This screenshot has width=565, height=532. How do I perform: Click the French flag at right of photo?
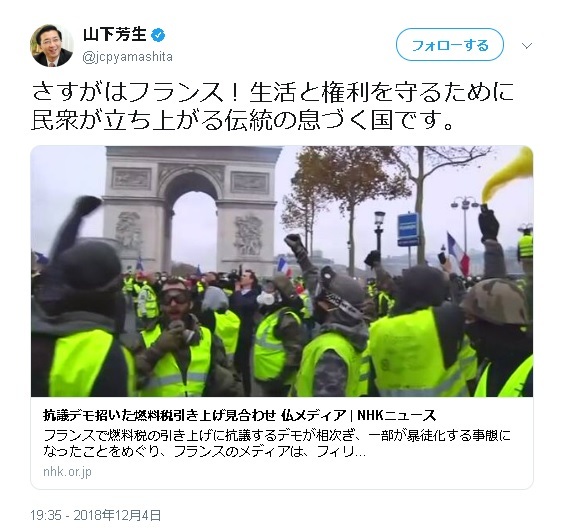click(458, 253)
